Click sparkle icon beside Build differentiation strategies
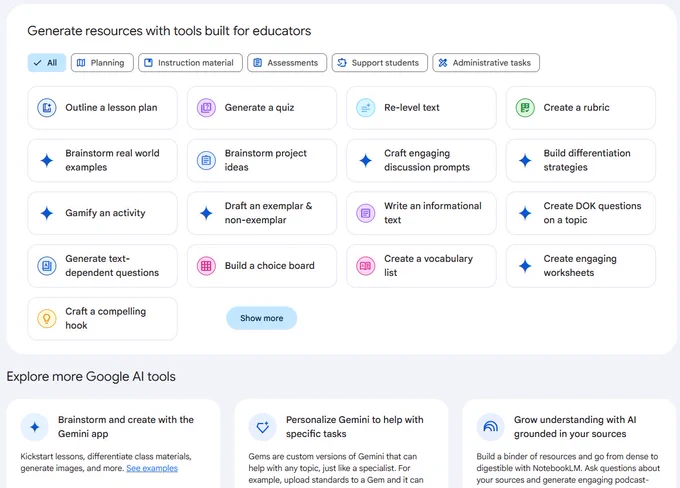Image resolution: width=680 pixels, height=488 pixels. pos(525,160)
